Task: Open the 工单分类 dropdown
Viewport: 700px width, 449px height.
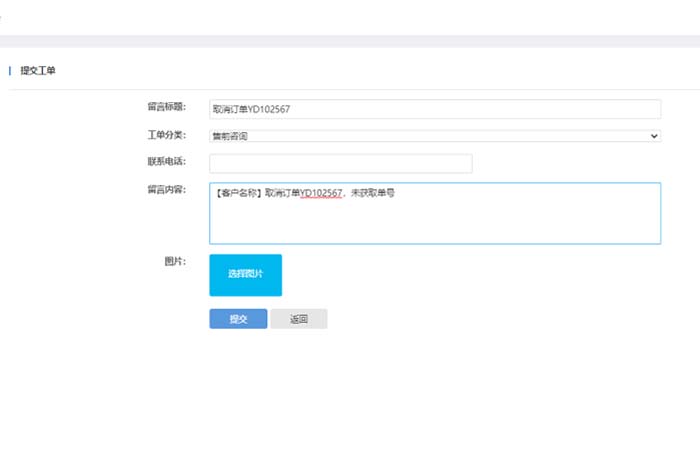Action: coord(434,135)
